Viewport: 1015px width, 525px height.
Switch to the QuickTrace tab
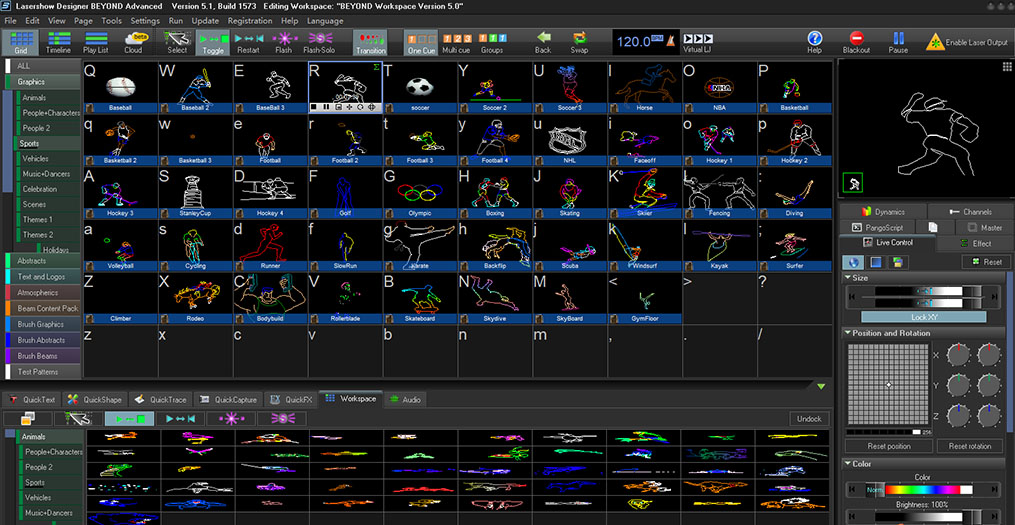tap(162, 399)
